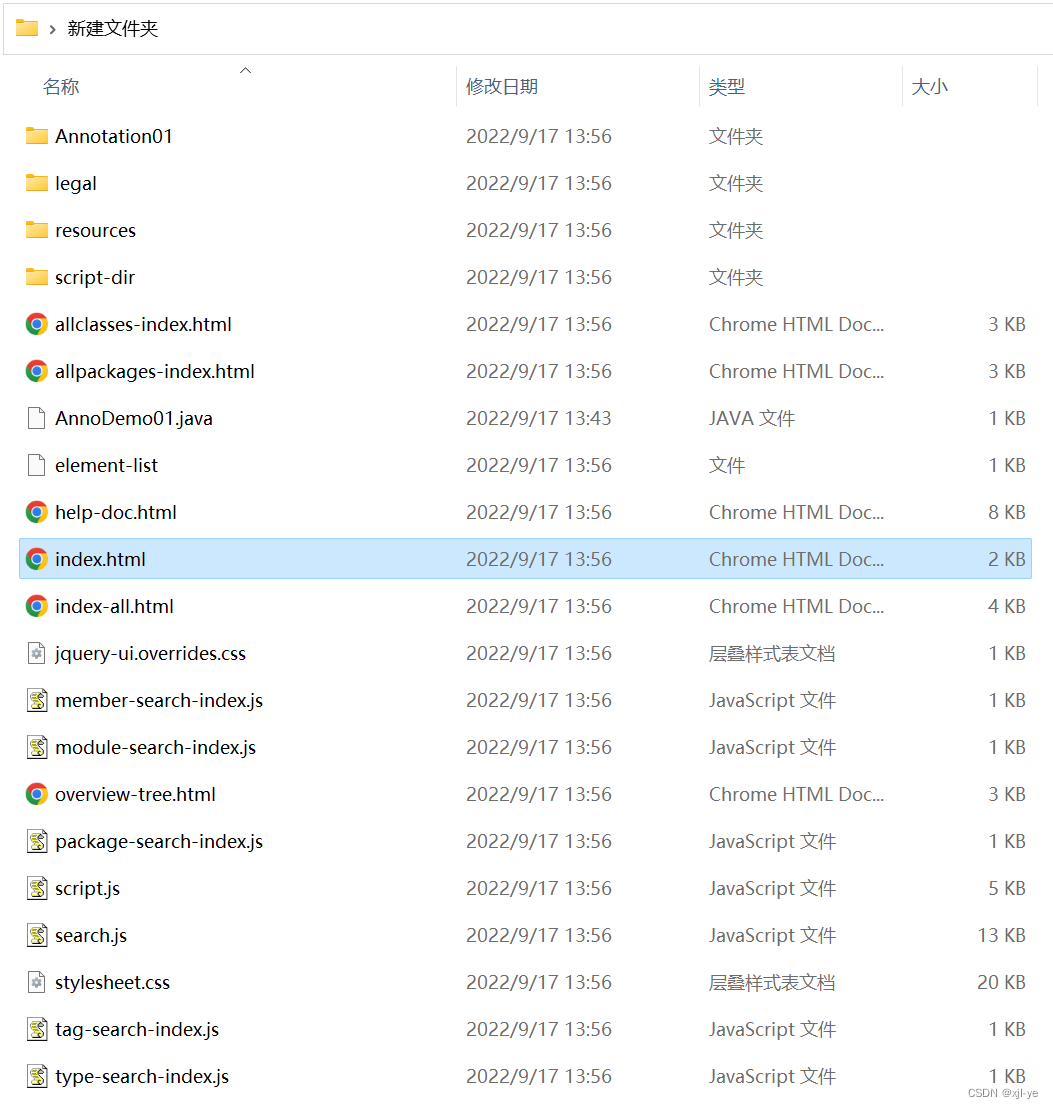Click Chrome icon of allclasses-index.html
The width and height of the screenshot is (1053, 1109).
coord(37,324)
